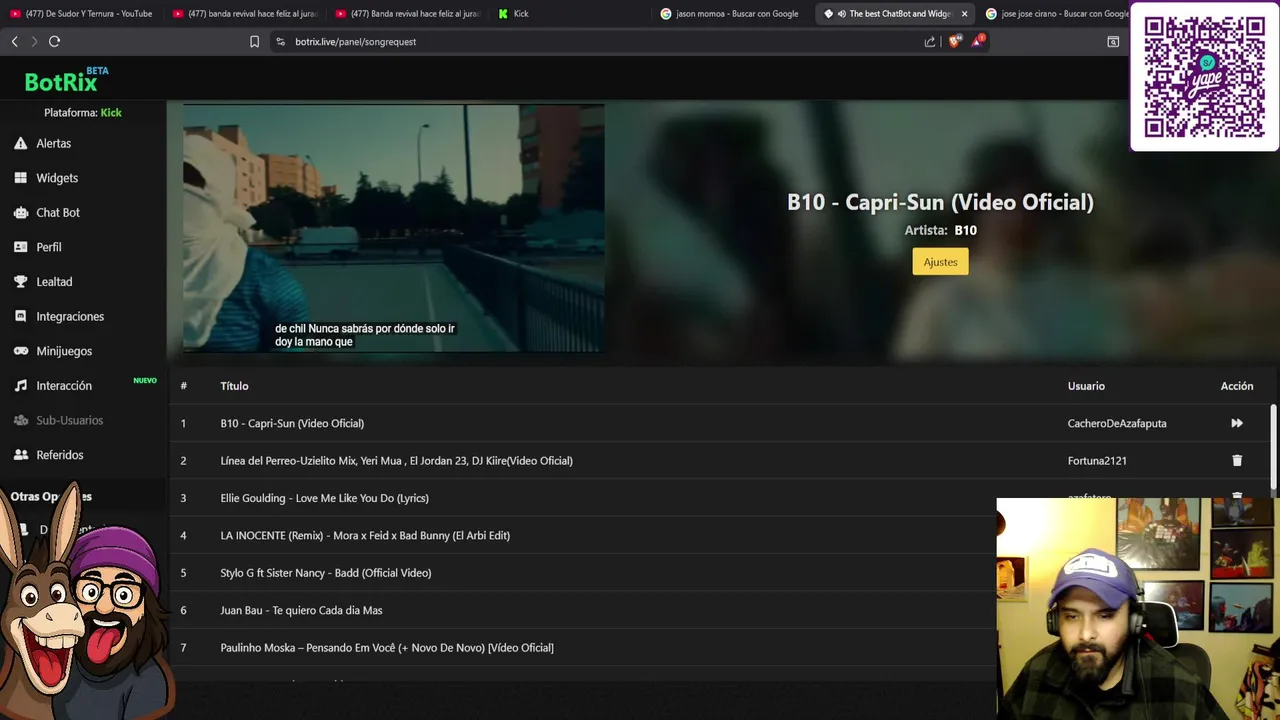Open Lealtad in the sidebar
Viewport: 1280px width, 720px height.
(54, 282)
